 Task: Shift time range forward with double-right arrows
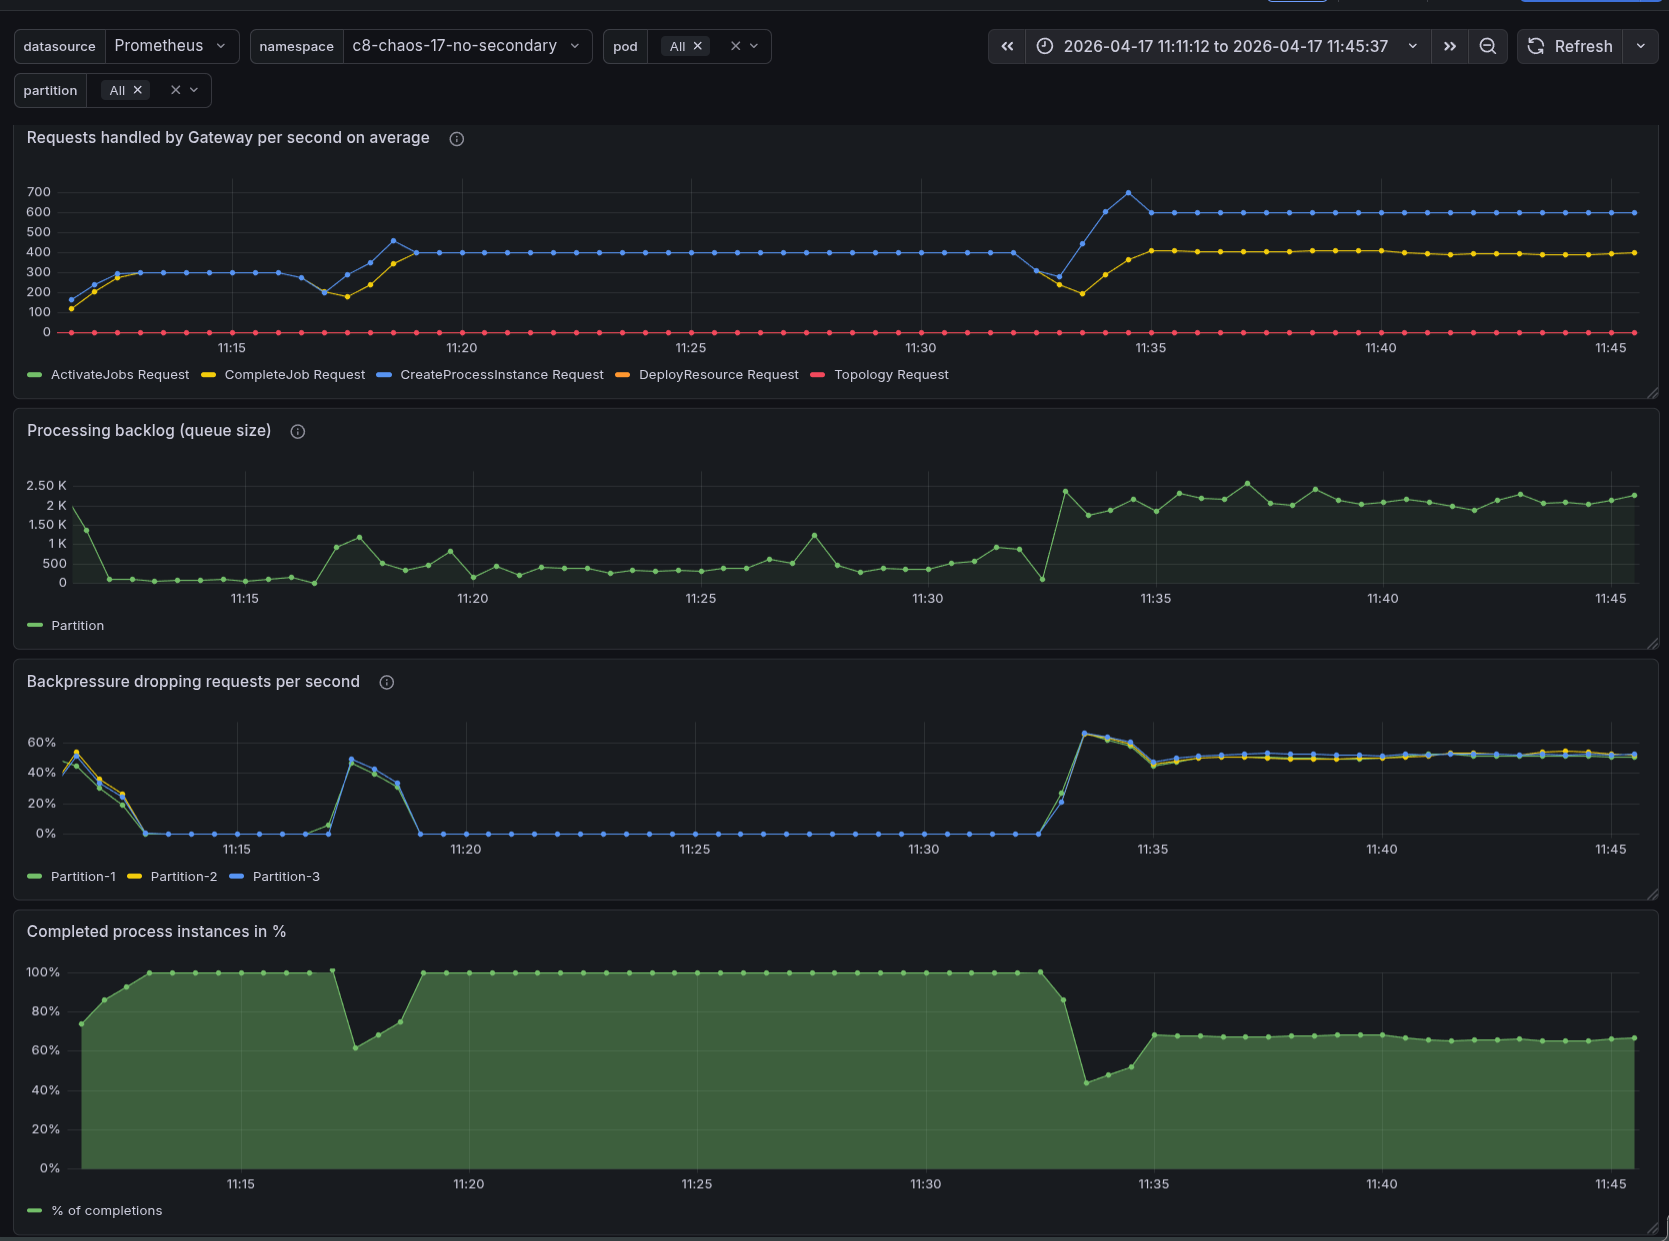coord(1449,46)
